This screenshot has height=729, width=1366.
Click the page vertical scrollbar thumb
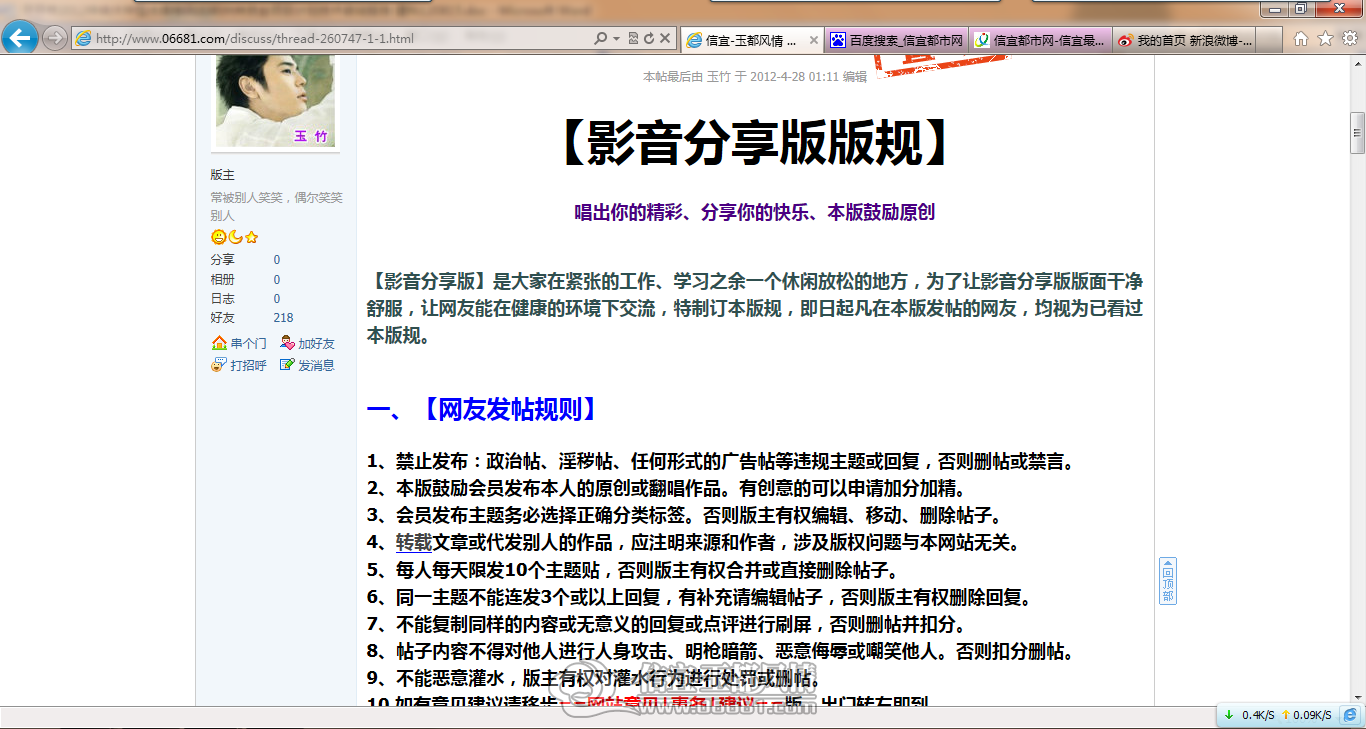[1358, 133]
